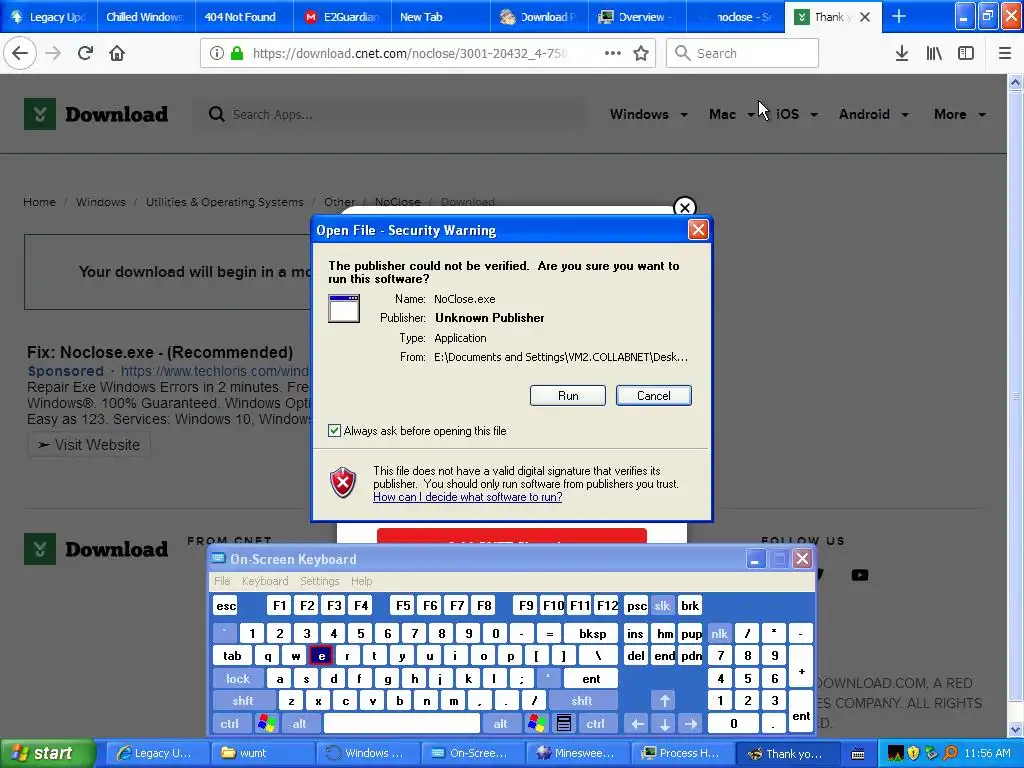Open the Settings menu in On-Screen Keyboard

pyautogui.click(x=319, y=581)
